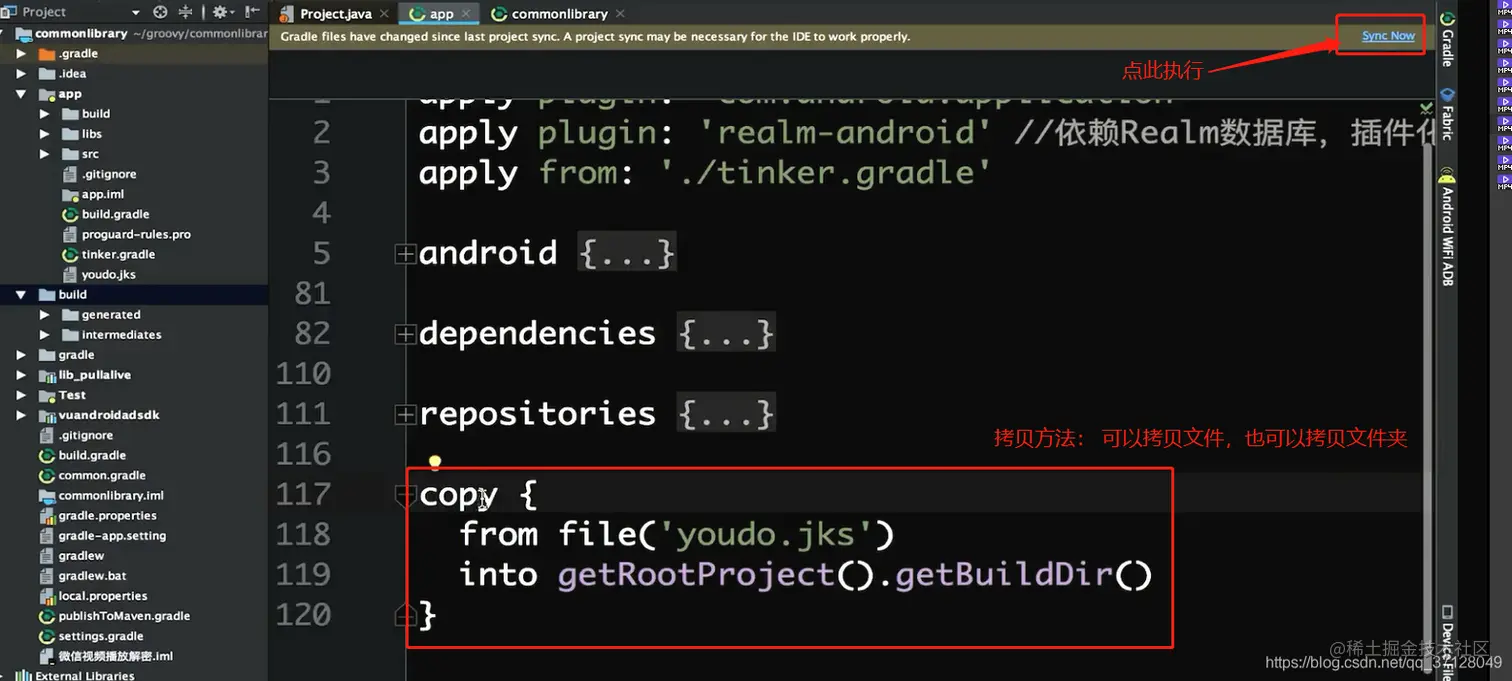Expand the repositories block fold marker

pyautogui.click(x=405, y=414)
